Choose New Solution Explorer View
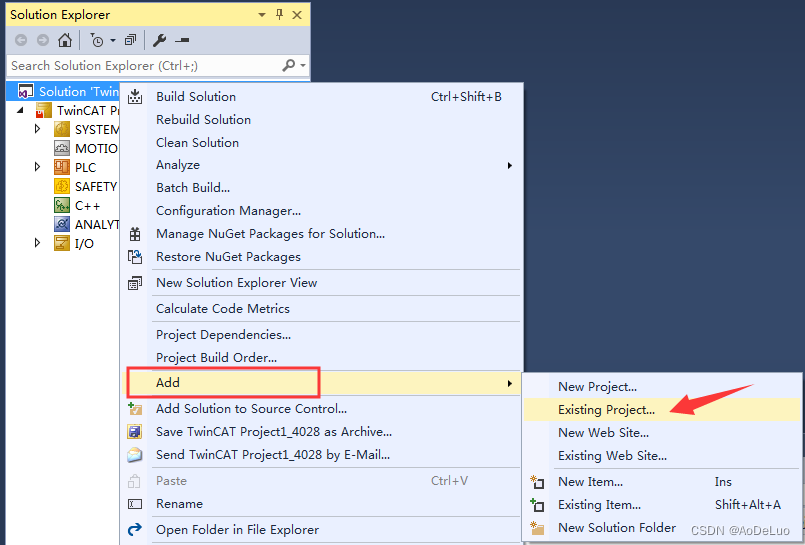The image size is (805, 545). pos(321,283)
